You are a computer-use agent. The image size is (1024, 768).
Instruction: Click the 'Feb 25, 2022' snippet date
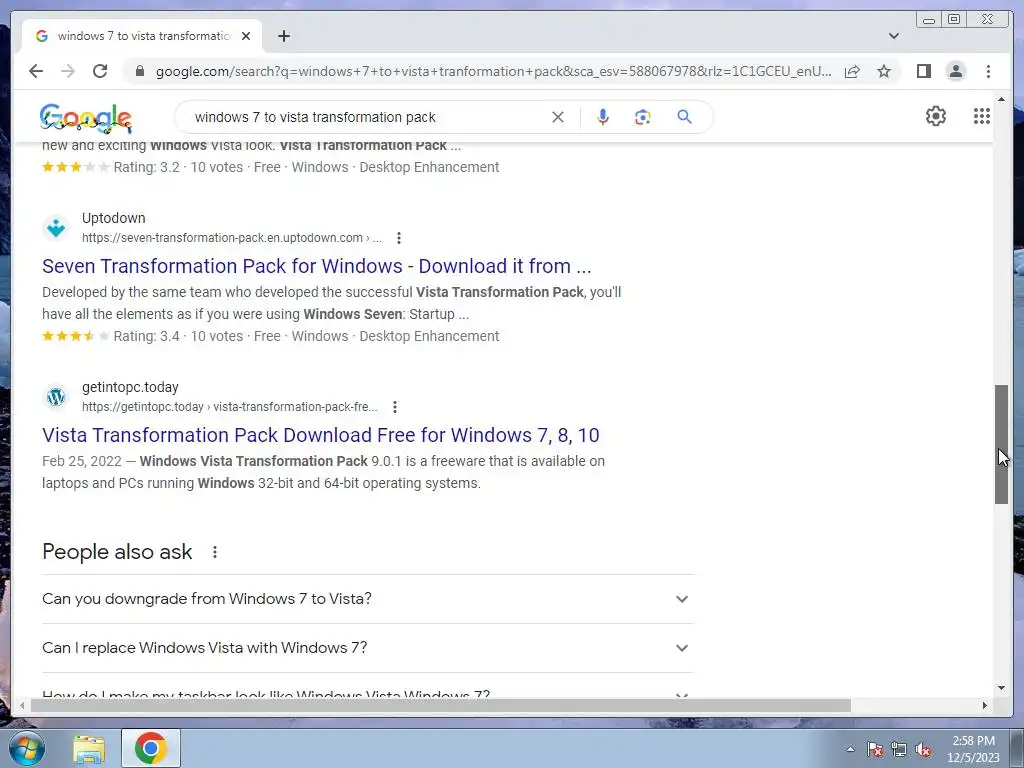point(82,461)
